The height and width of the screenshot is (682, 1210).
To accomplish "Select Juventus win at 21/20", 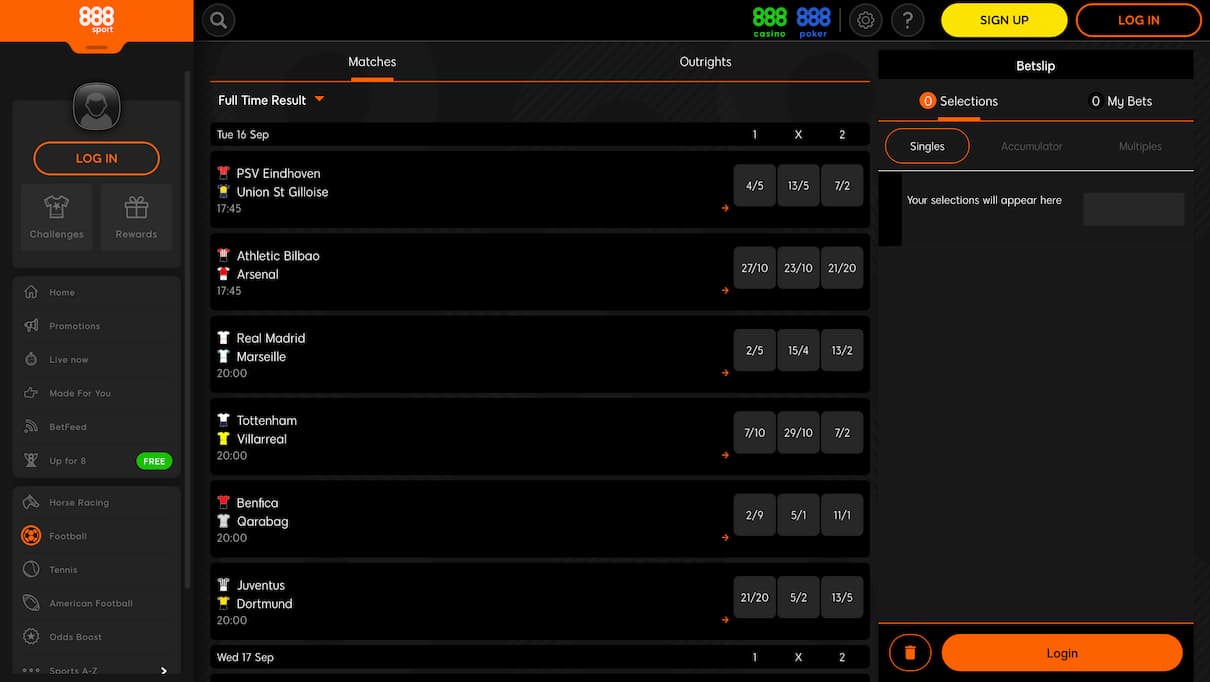I will (754, 597).
